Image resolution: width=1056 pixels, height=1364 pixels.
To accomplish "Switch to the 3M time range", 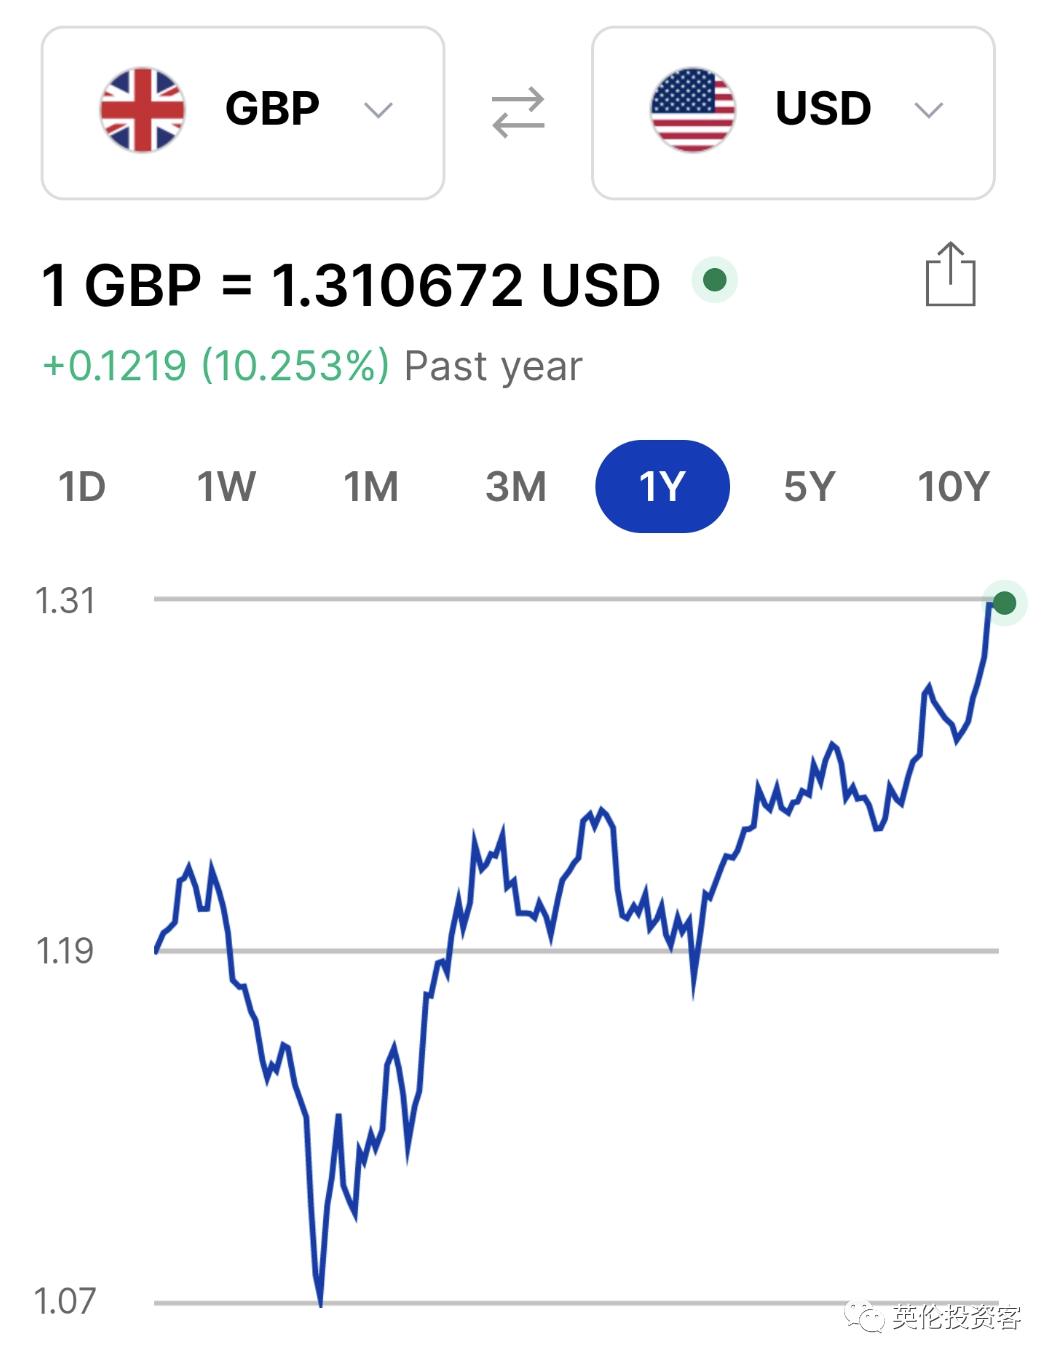I will pos(516,487).
